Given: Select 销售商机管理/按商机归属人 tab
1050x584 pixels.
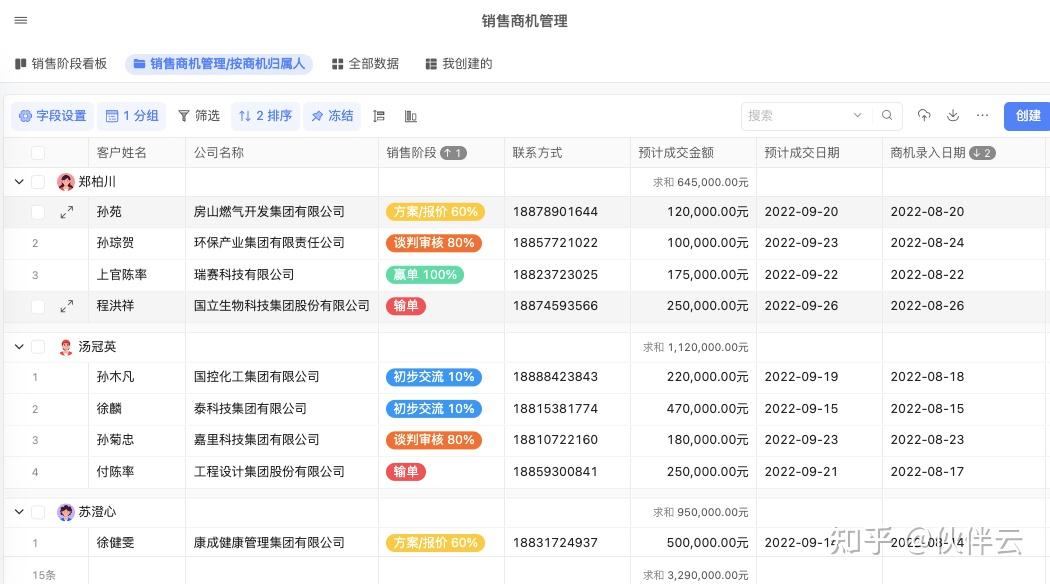Looking at the screenshot, I should (219, 64).
